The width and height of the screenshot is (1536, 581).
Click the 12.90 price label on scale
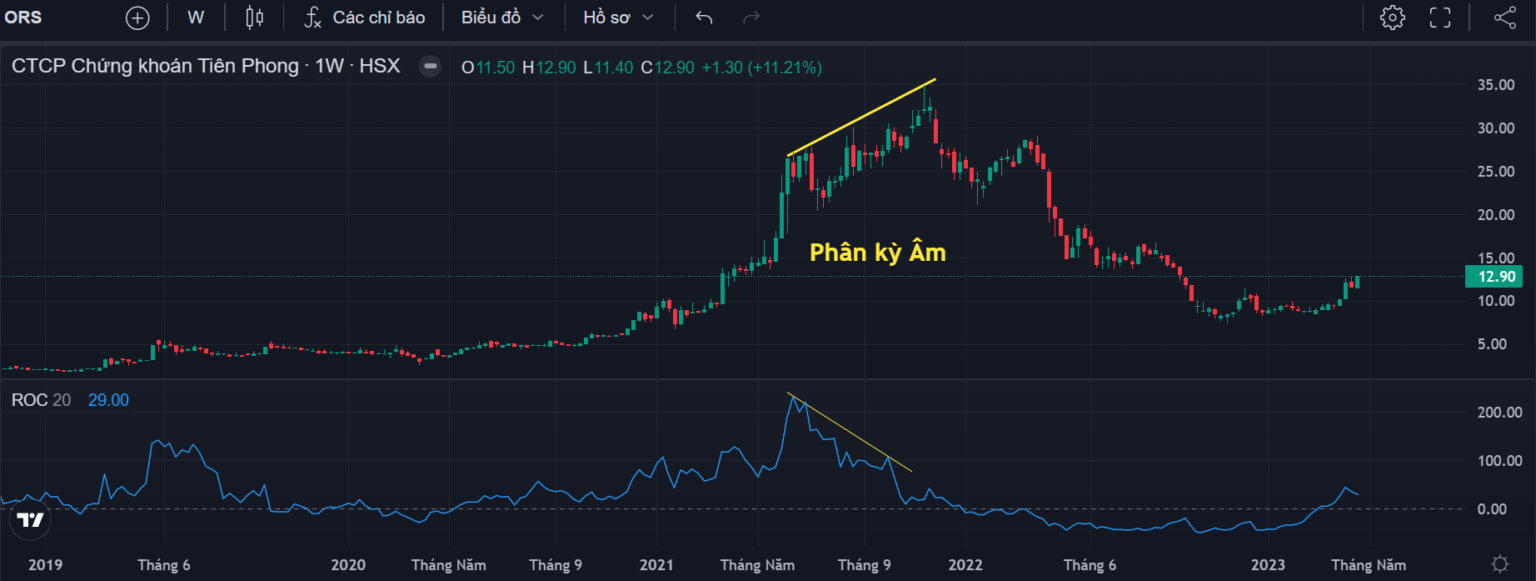1493,277
